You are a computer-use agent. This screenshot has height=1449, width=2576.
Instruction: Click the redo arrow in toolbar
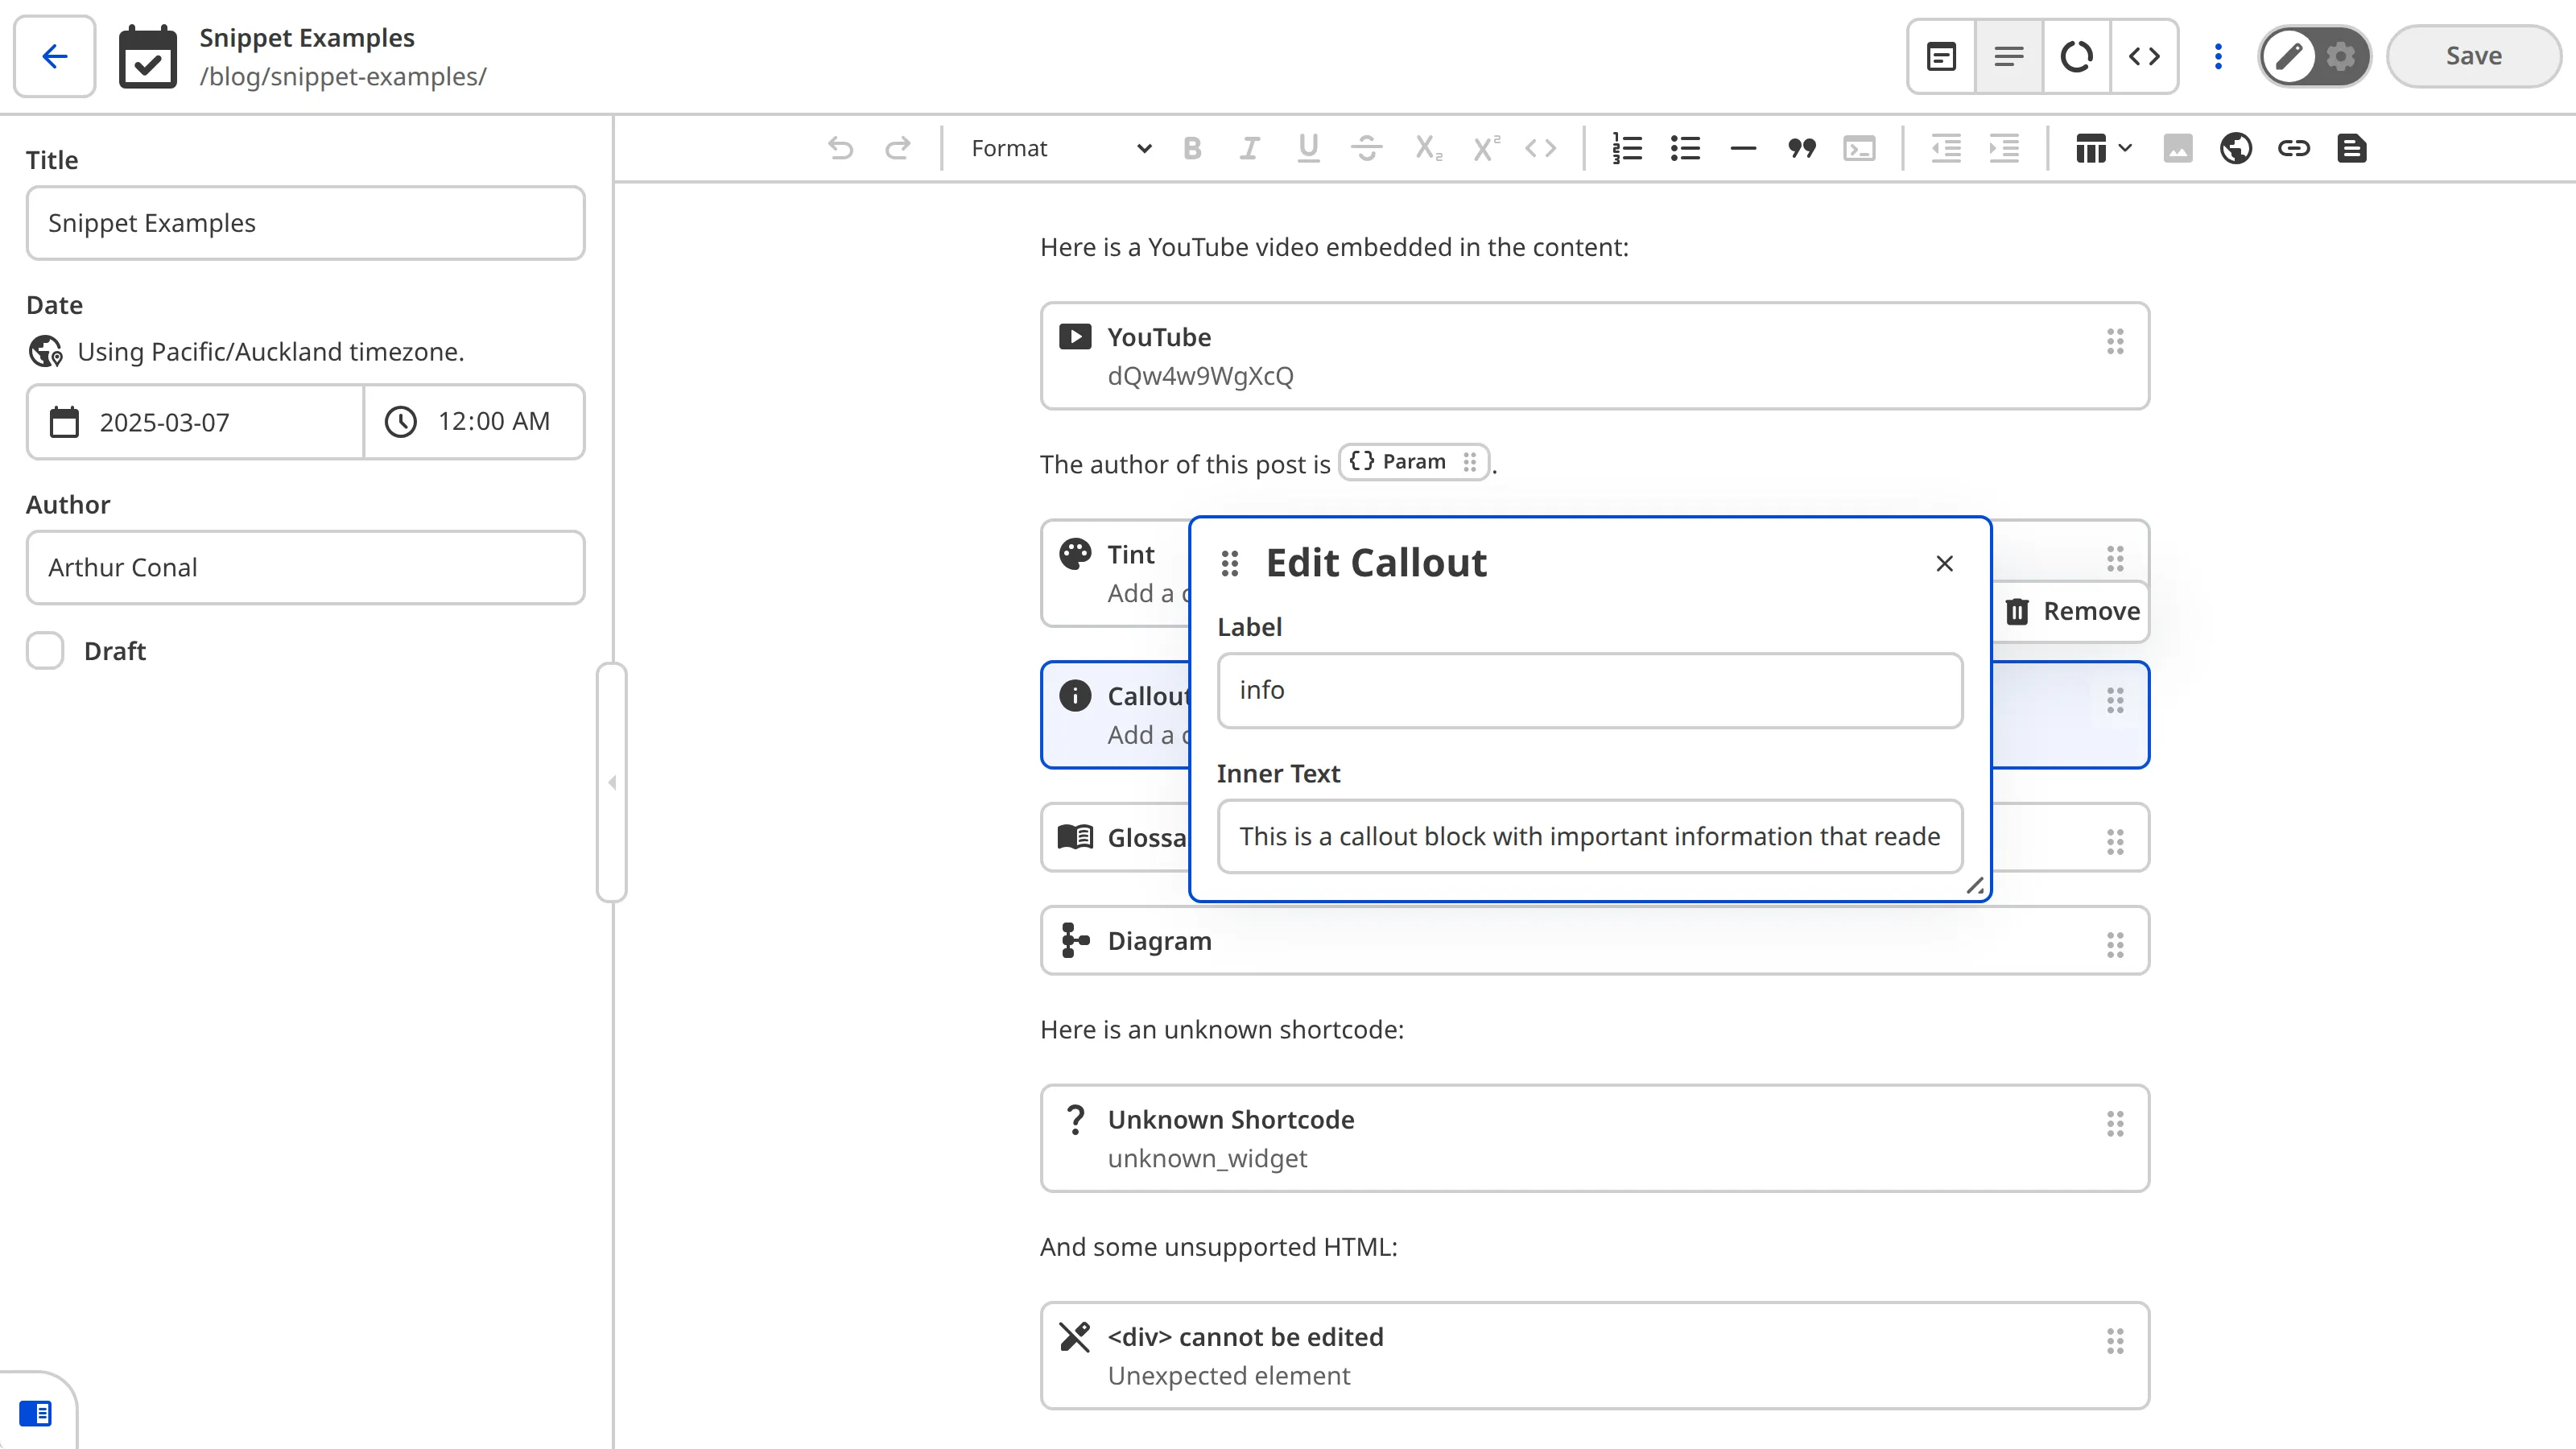(898, 149)
